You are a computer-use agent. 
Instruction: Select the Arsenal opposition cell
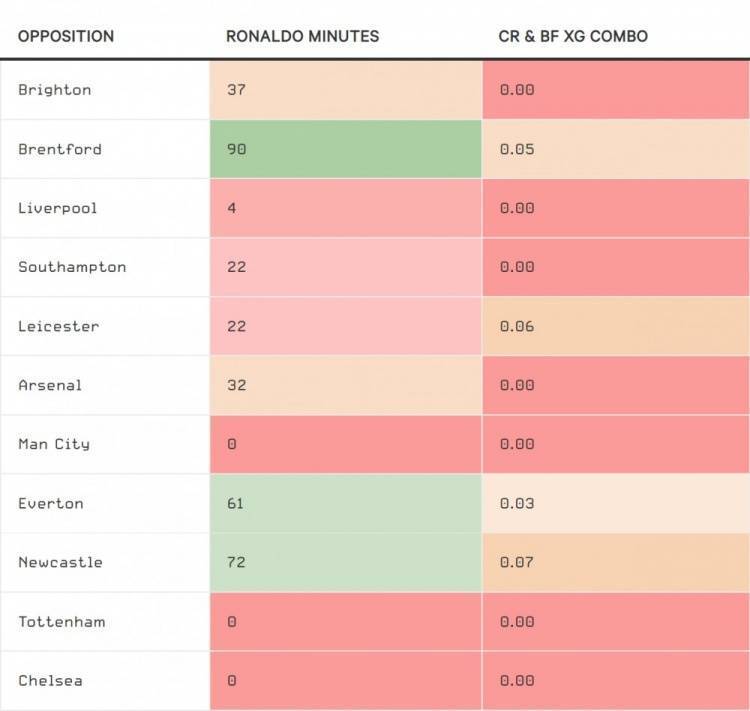[x=50, y=385]
